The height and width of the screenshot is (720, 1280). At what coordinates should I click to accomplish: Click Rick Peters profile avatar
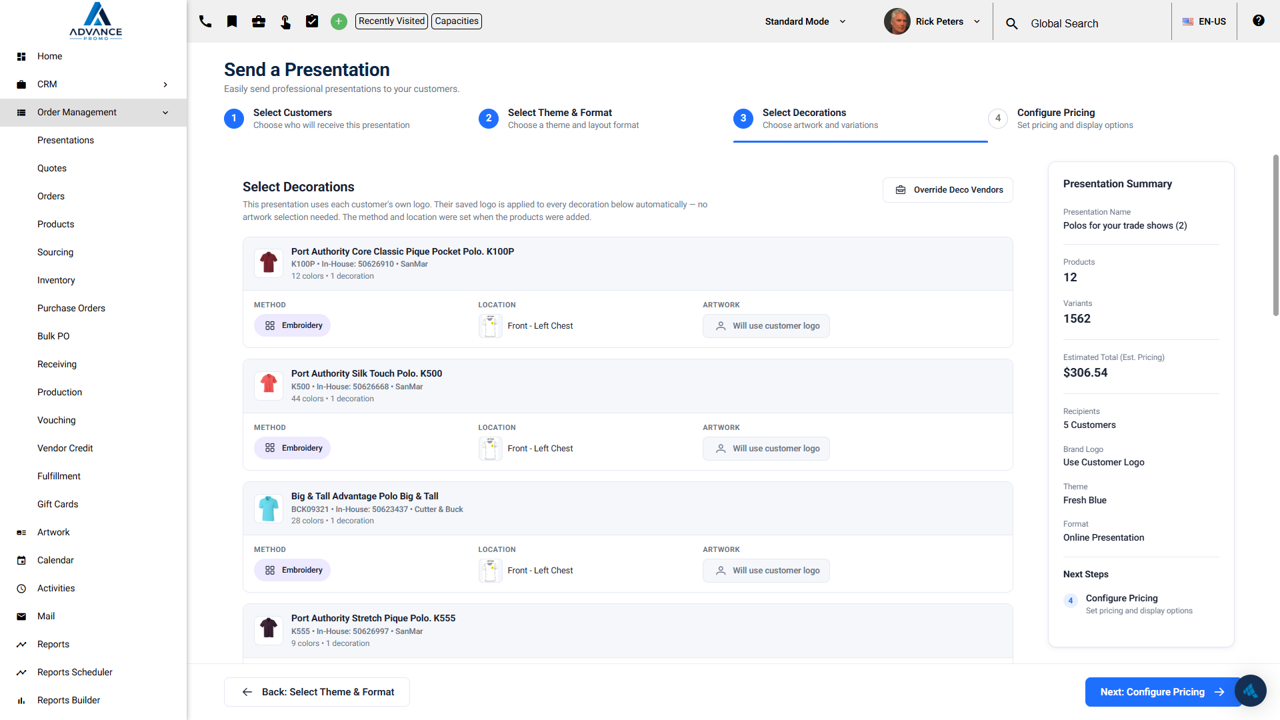click(x=897, y=21)
